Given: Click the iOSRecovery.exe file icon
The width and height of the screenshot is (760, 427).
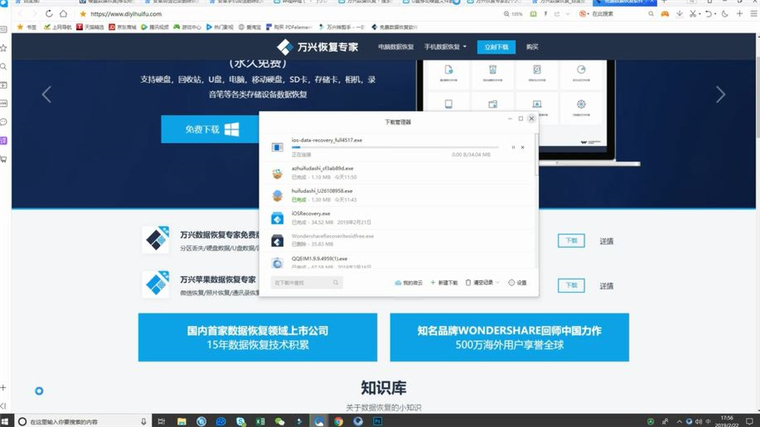Looking at the screenshot, I should [x=277, y=218].
